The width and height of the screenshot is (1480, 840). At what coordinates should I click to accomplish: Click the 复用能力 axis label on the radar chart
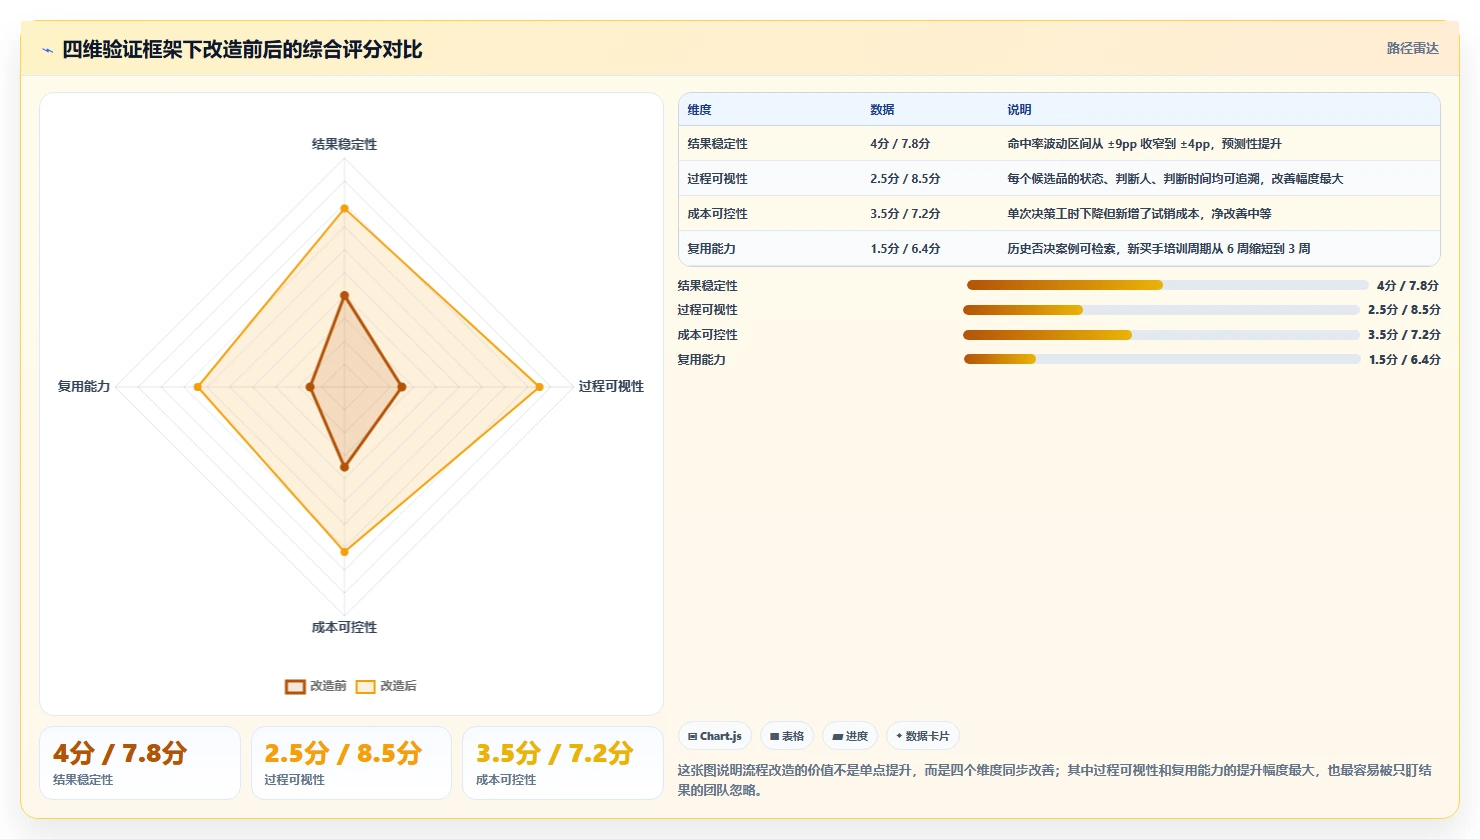tap(84, 386)
